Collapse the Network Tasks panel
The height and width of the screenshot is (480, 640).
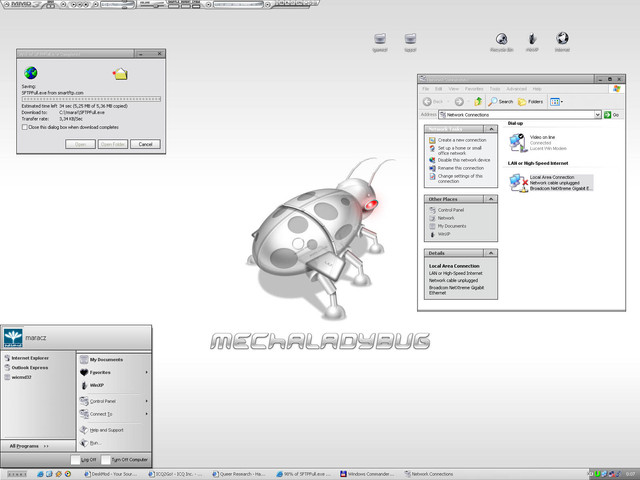[492, 129]
